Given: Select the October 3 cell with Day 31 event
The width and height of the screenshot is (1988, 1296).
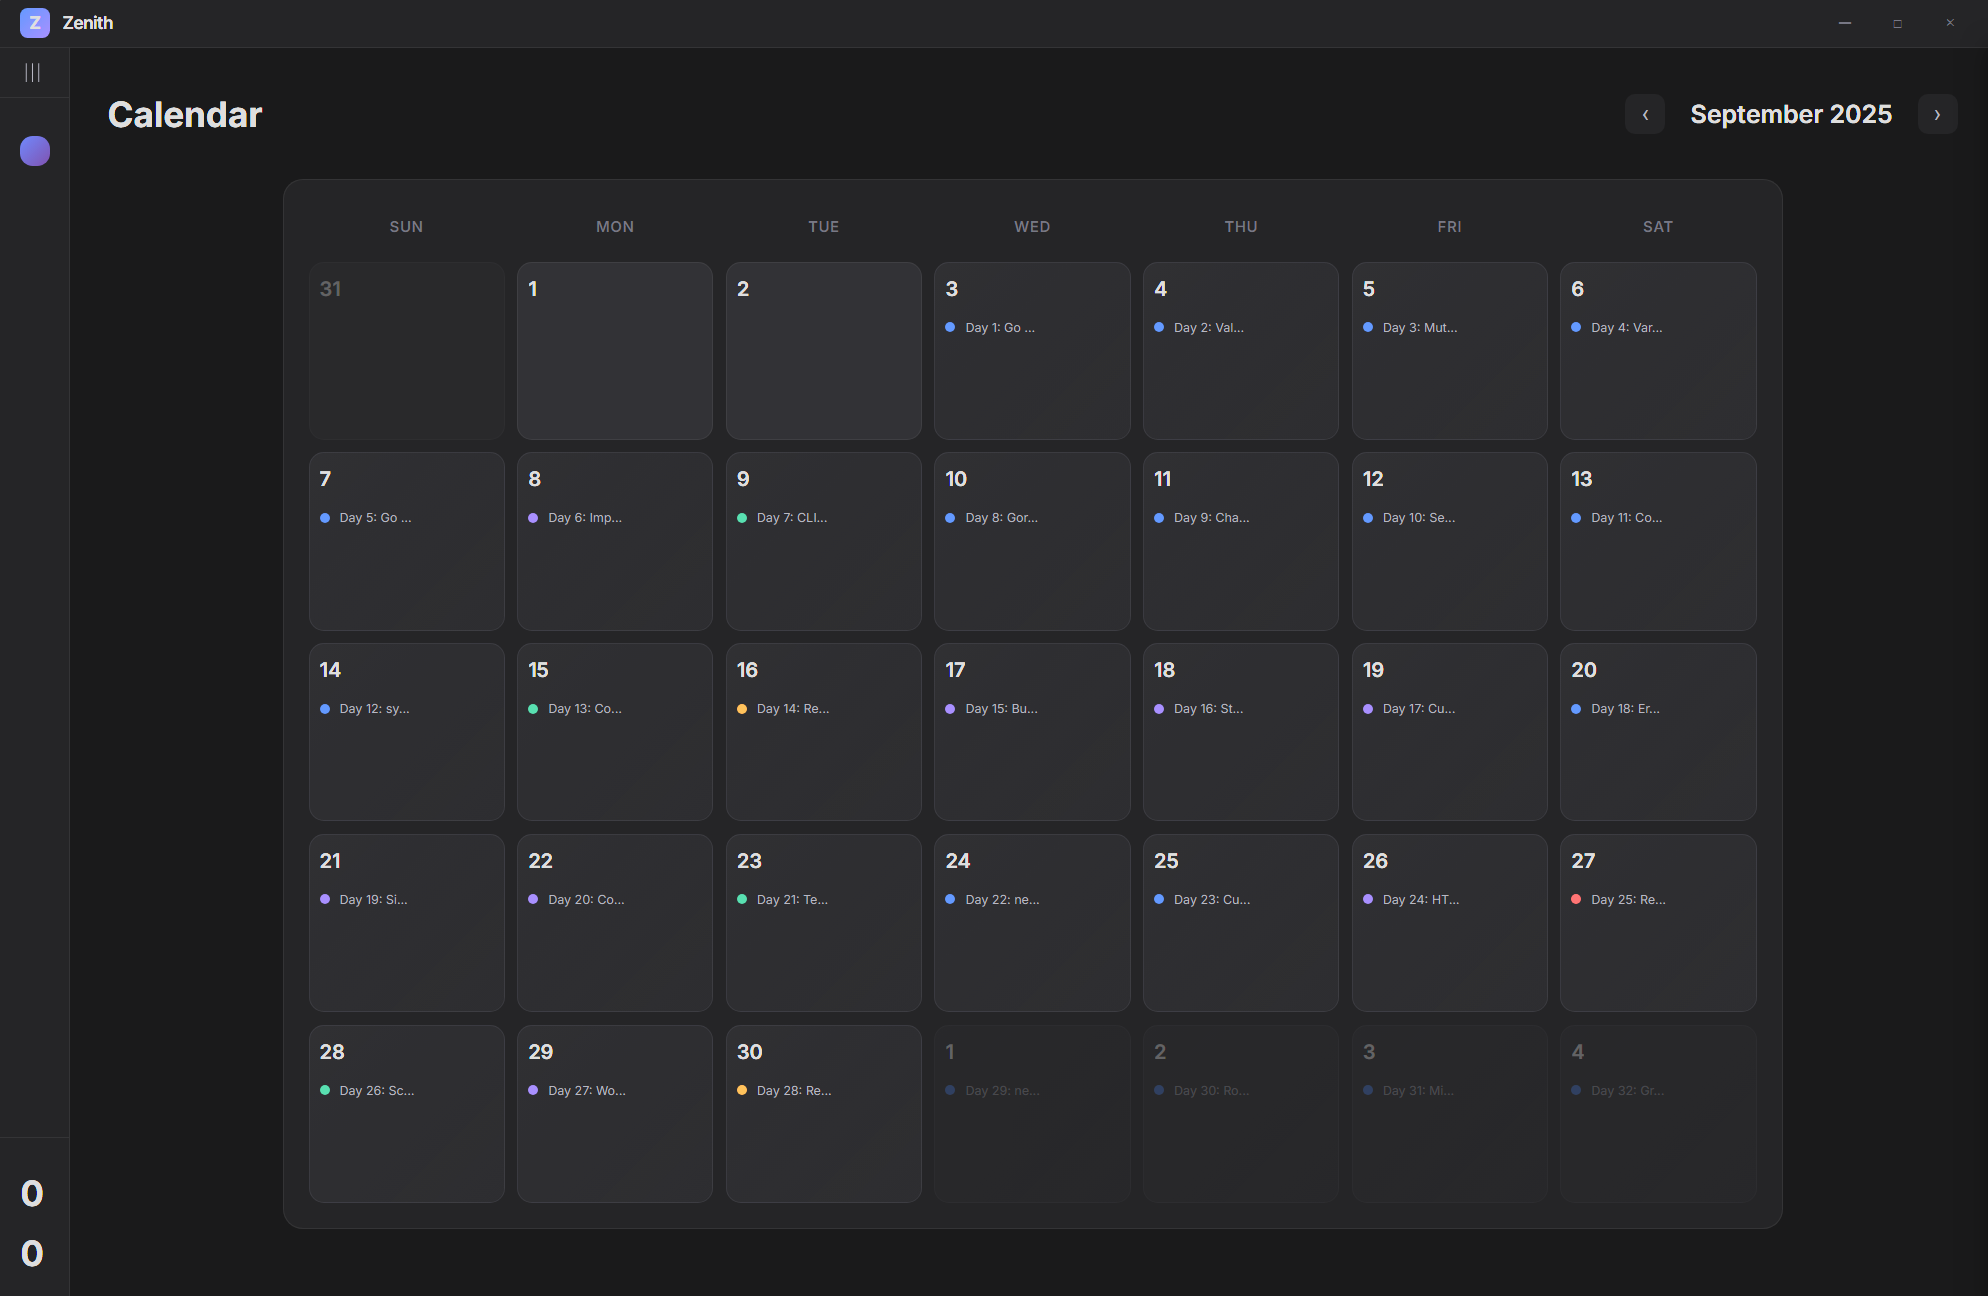Looking at the screenshot, I should coord(1449,1113).
